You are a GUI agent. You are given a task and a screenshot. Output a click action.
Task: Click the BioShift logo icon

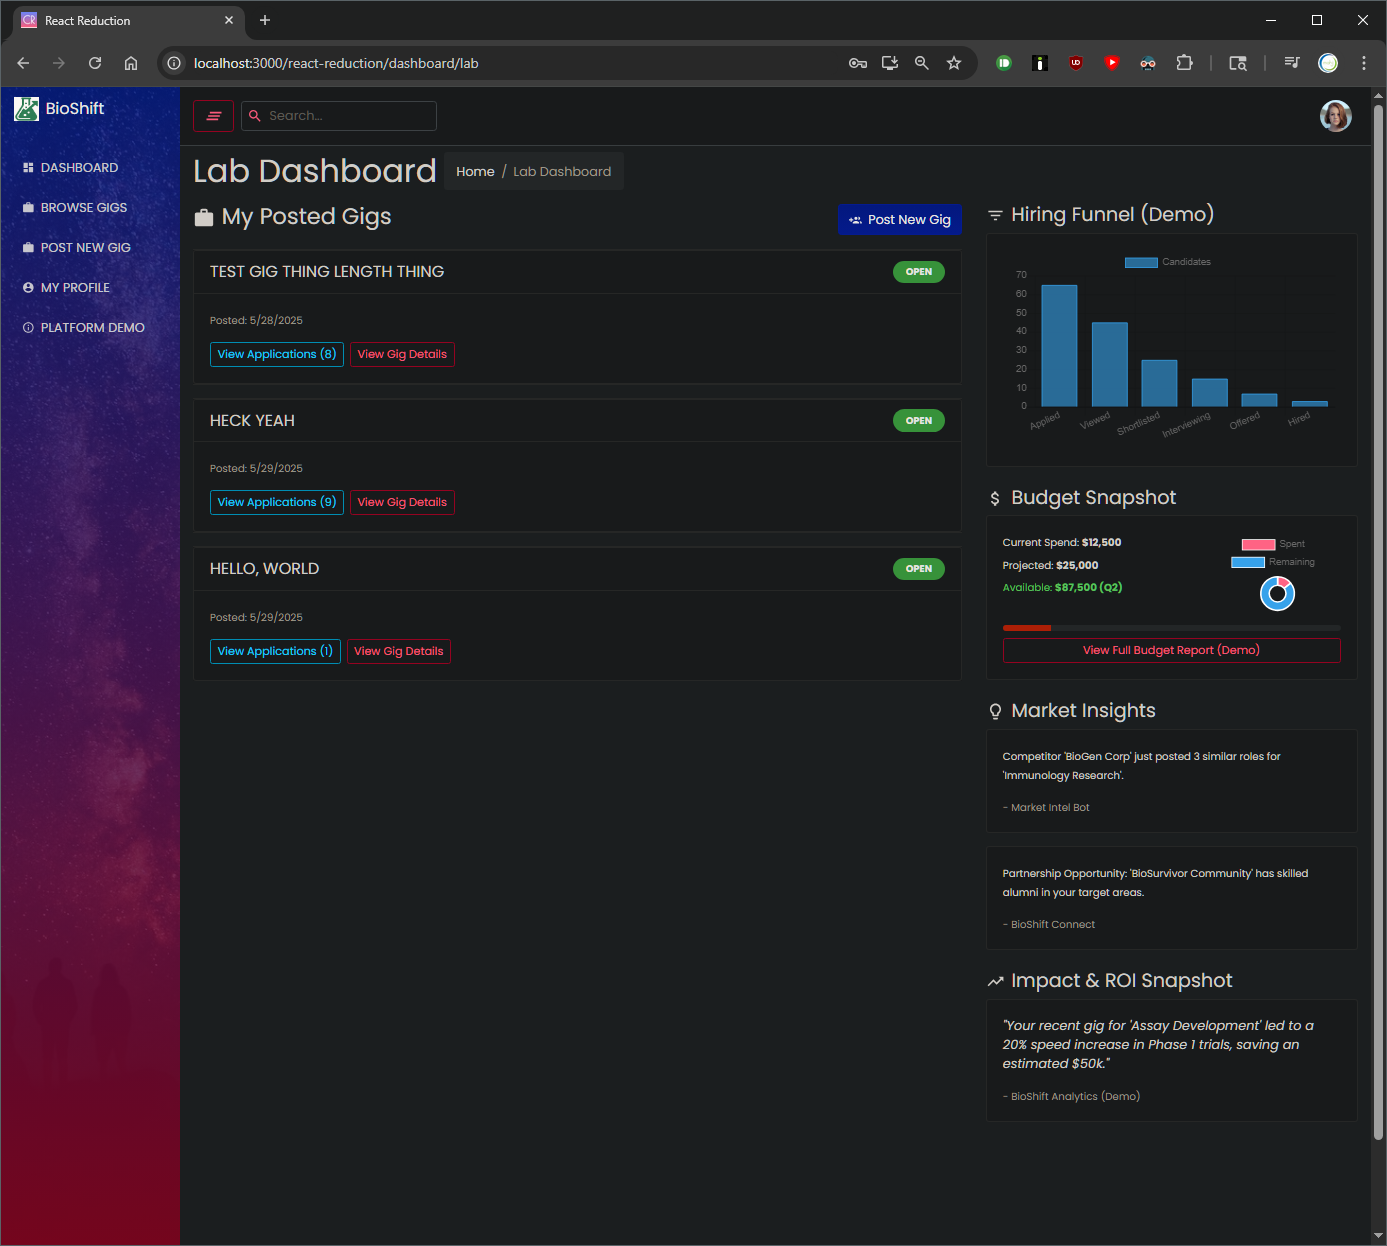[26, 109]
